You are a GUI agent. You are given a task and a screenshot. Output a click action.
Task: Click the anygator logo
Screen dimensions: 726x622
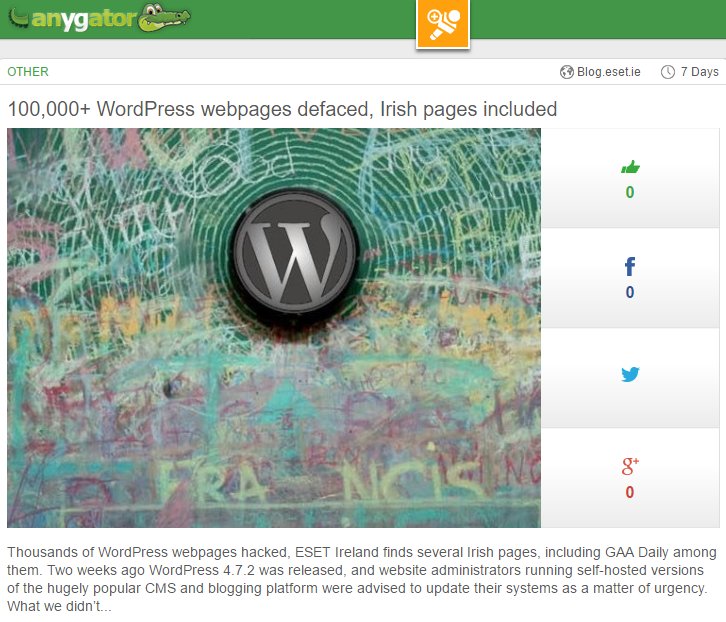100,19
